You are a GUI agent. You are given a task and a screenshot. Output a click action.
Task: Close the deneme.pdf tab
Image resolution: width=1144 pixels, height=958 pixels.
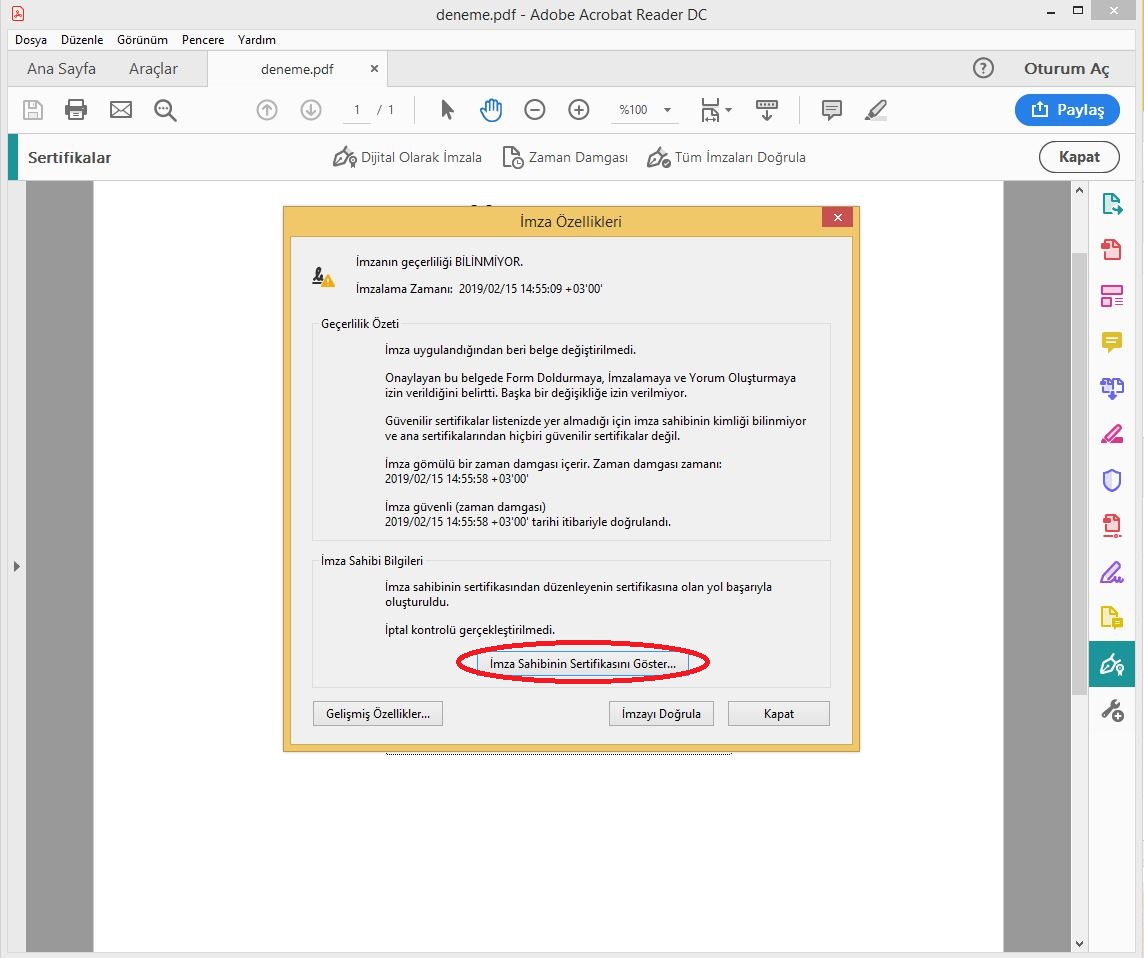coord(374,69)
